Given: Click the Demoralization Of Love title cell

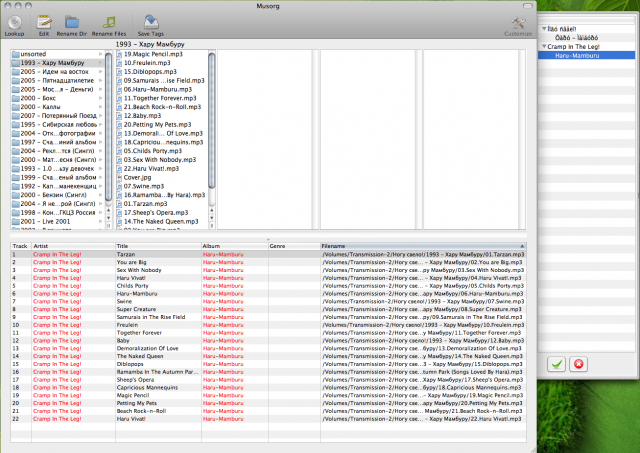Looking at the screenshot, I should point(158,348).
